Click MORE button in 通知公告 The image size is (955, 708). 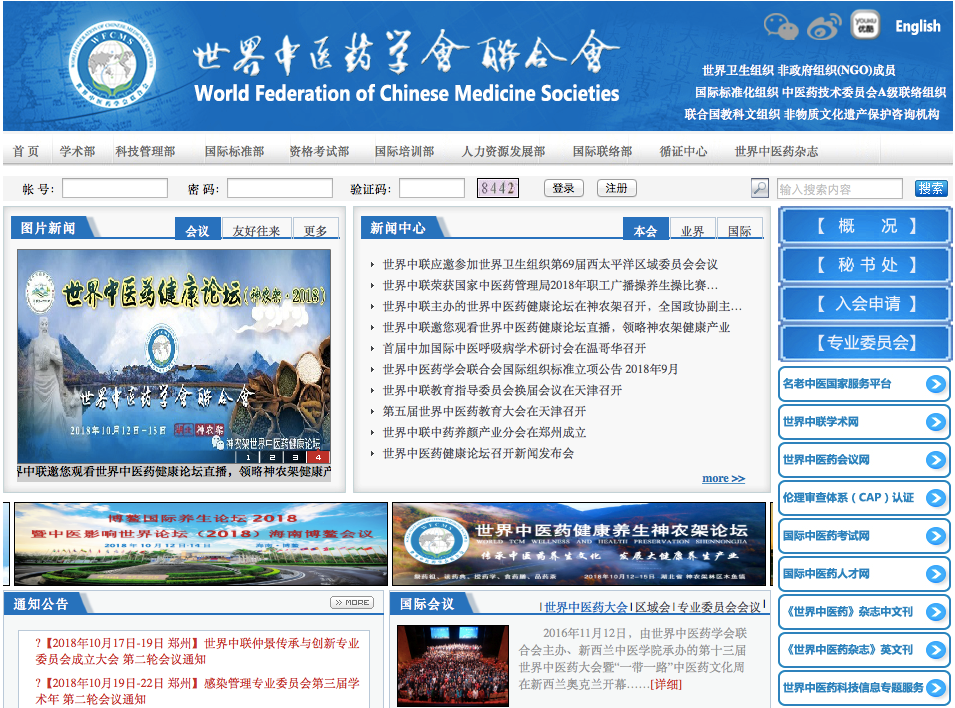(352, 603)
